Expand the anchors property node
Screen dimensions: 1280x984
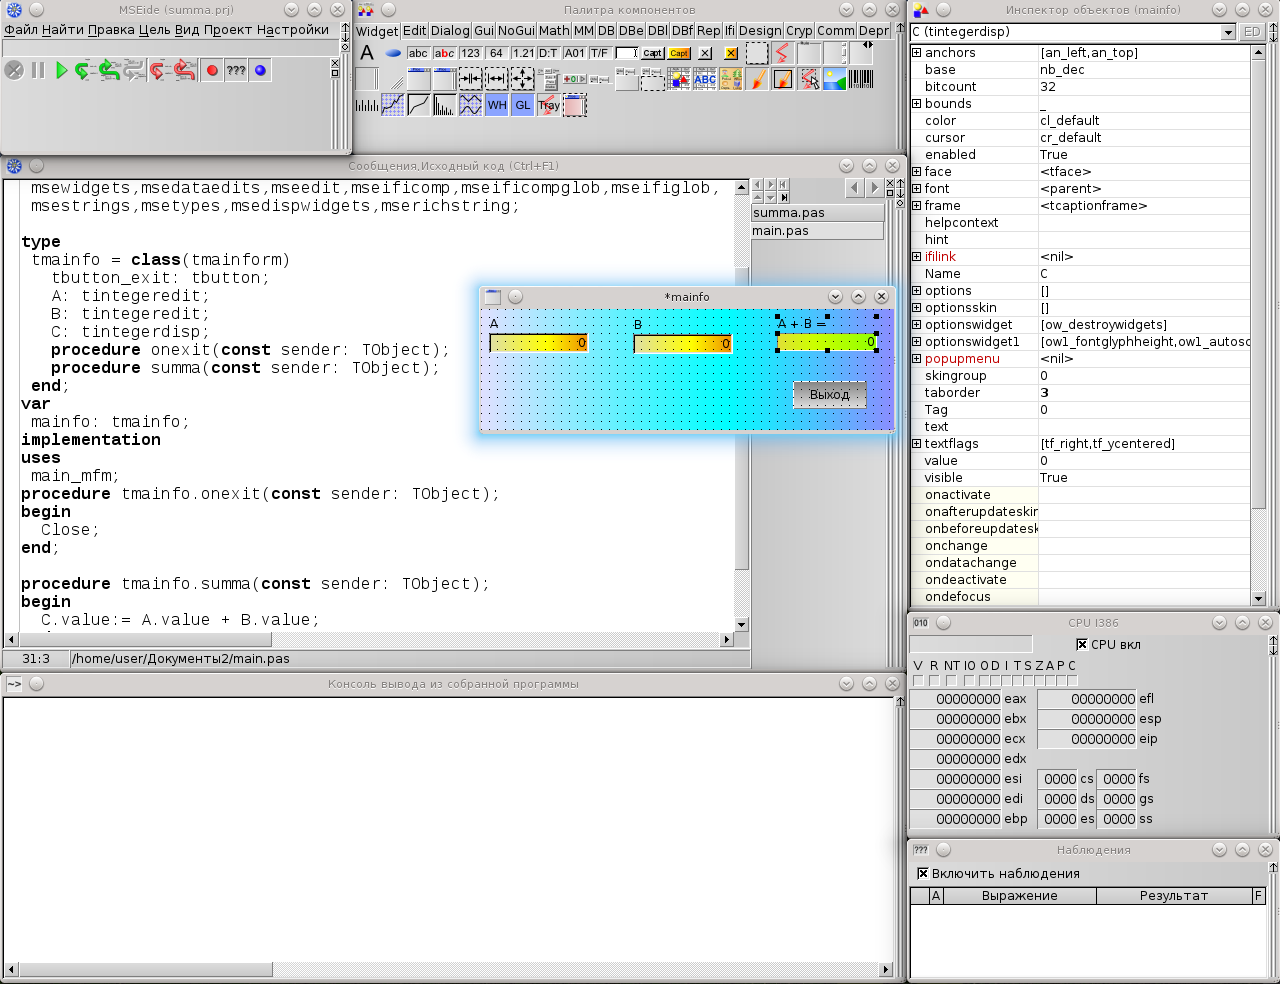(x=916, y=53)
